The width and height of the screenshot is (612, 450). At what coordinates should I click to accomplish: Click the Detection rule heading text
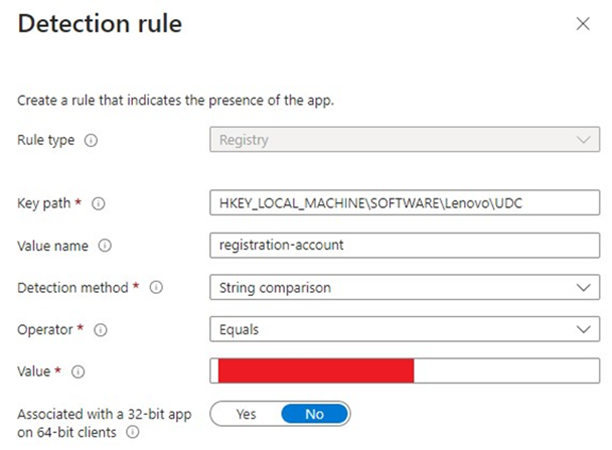click(x=100, y=24)
